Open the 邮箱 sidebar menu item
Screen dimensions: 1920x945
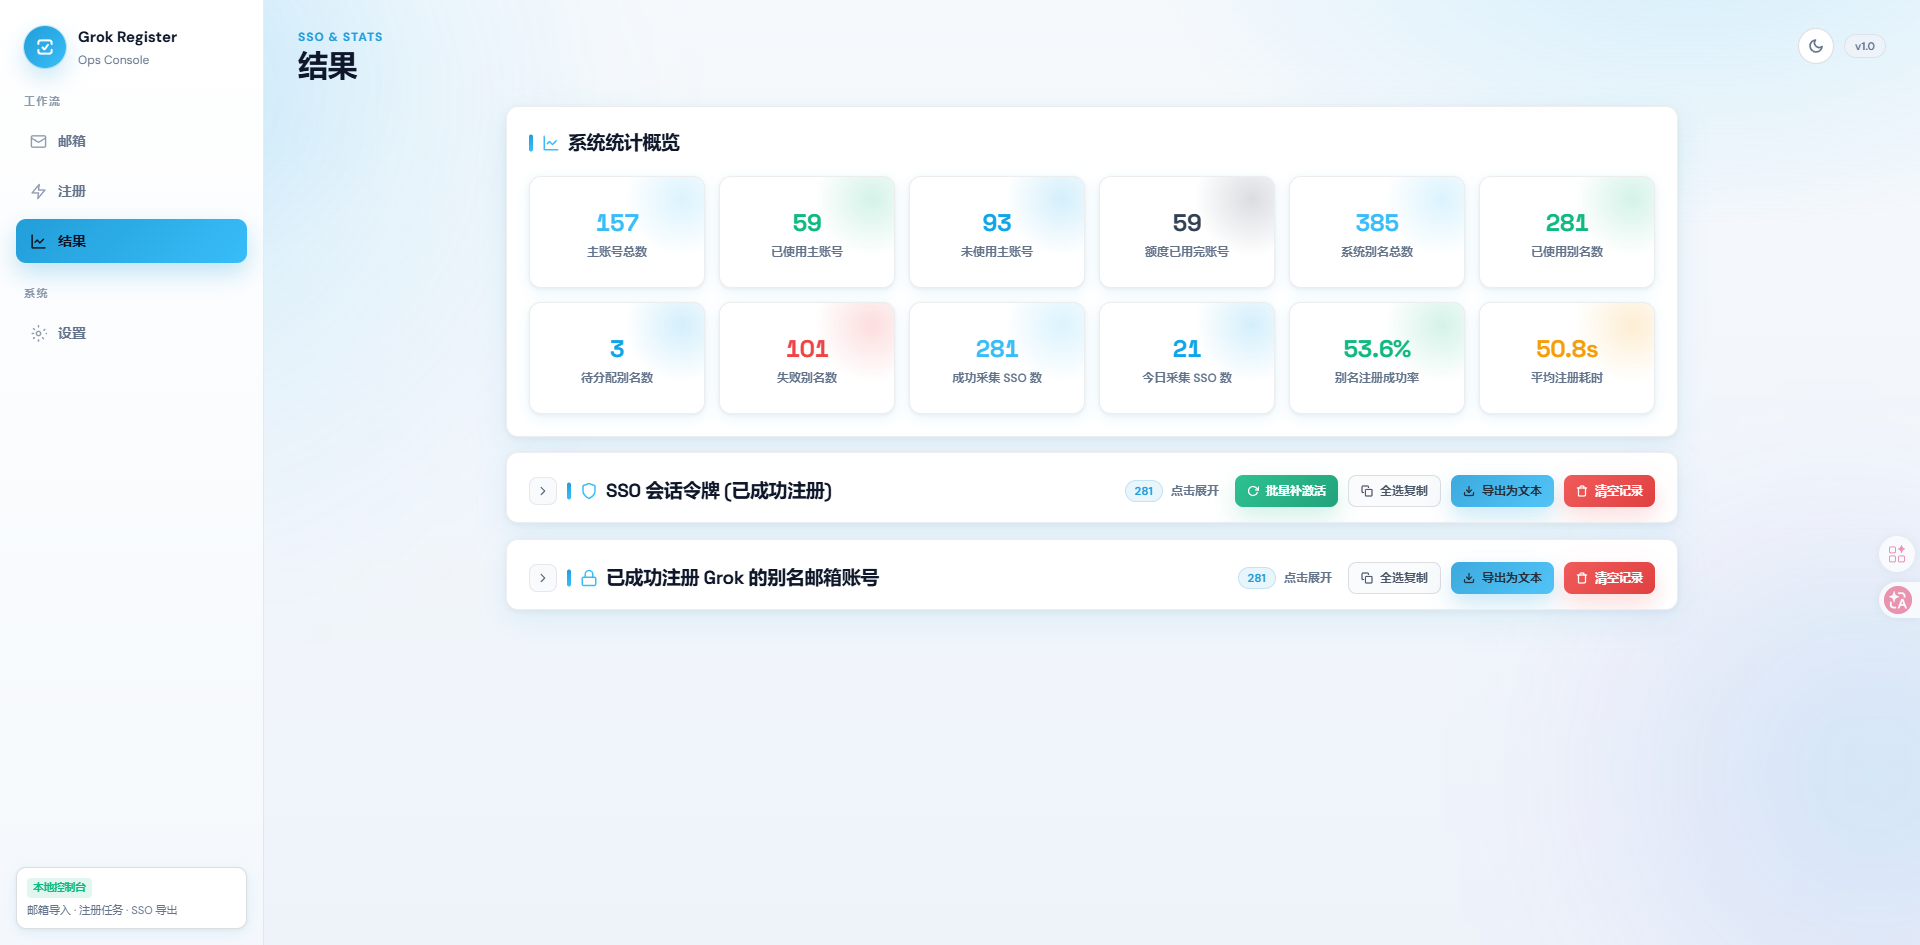click(x=131, y=141)
